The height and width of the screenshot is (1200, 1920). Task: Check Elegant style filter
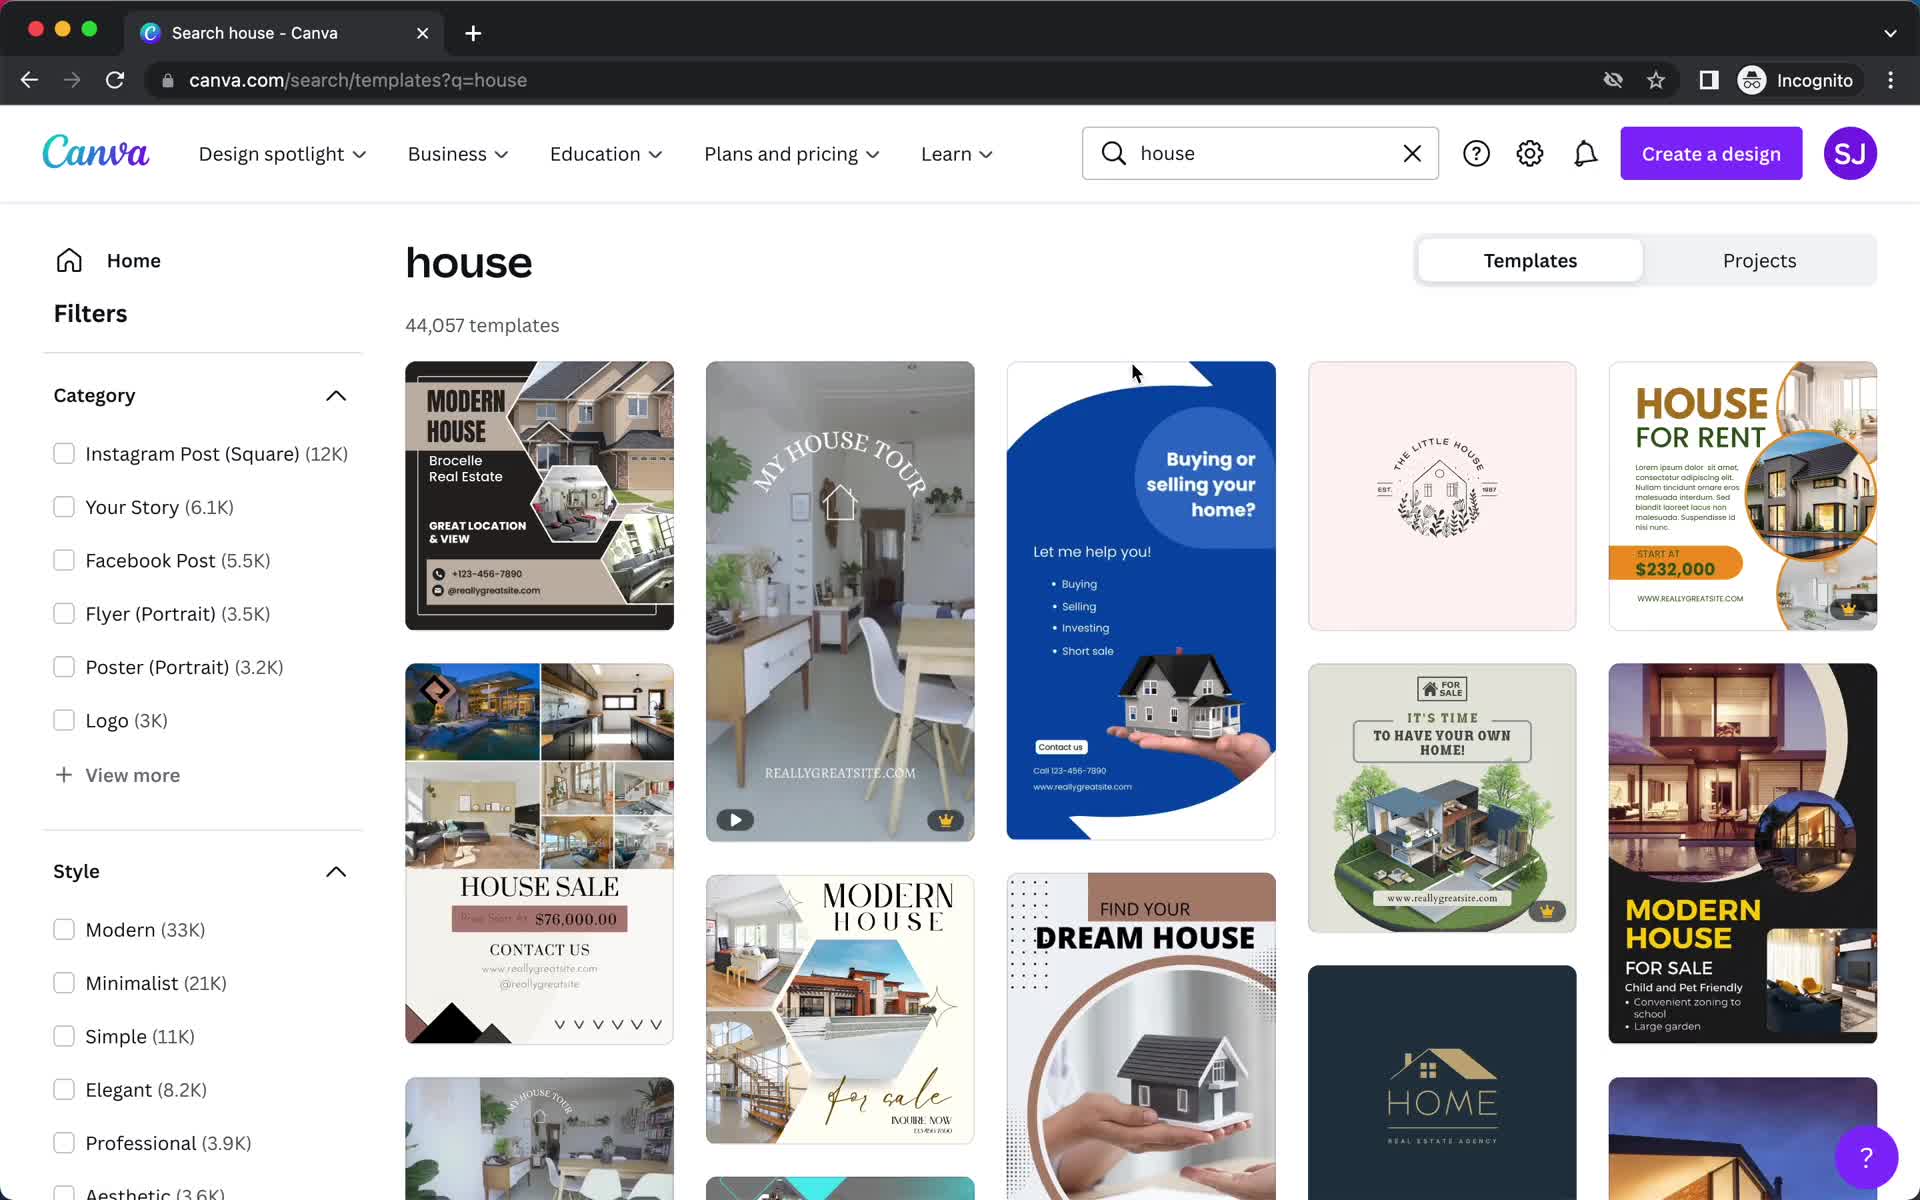pyautogui.click(x=64, y=1089)
